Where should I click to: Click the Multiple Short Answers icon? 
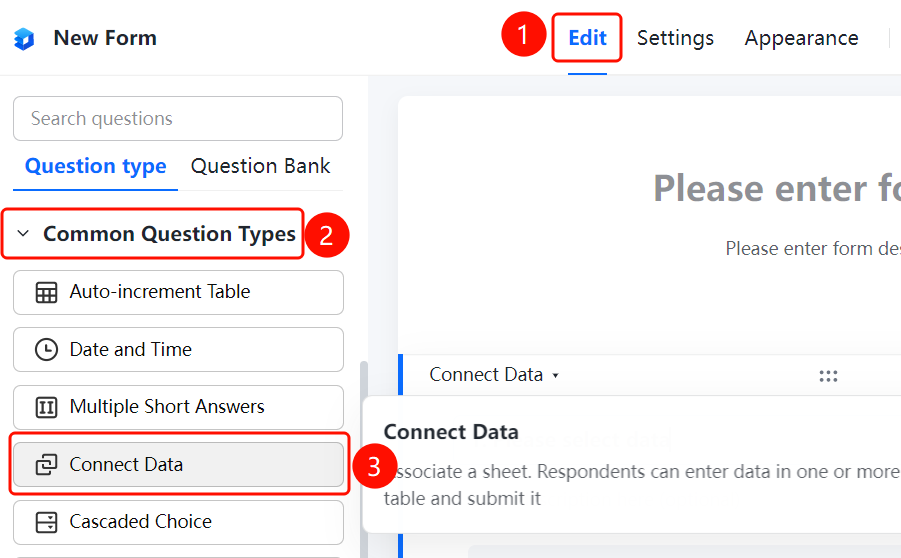coord(46,407)
